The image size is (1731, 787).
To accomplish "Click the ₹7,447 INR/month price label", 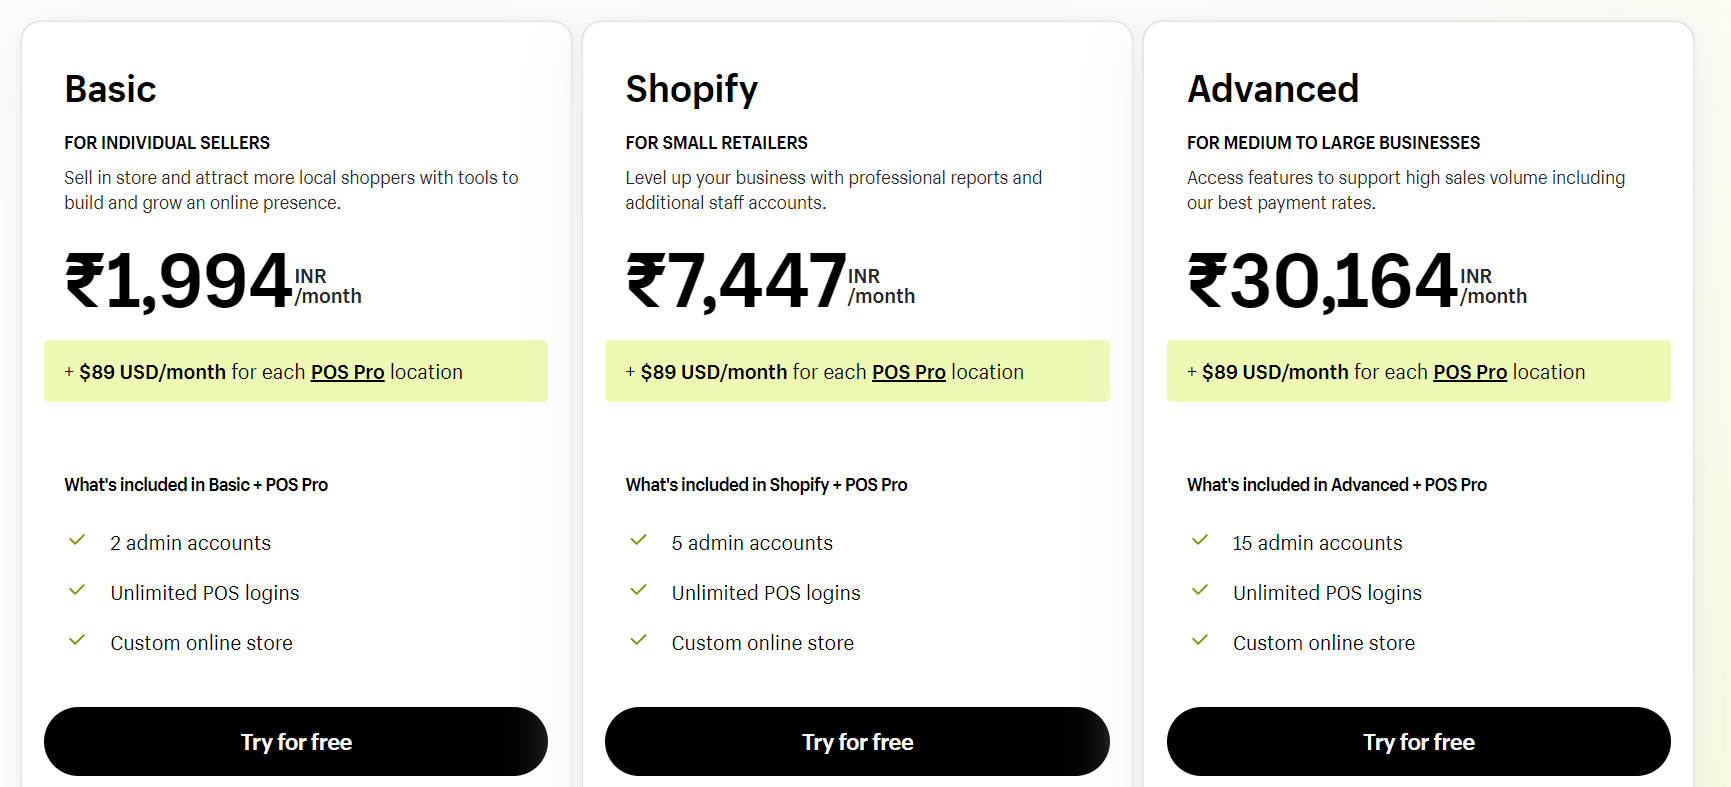I will tap(770, 280).
